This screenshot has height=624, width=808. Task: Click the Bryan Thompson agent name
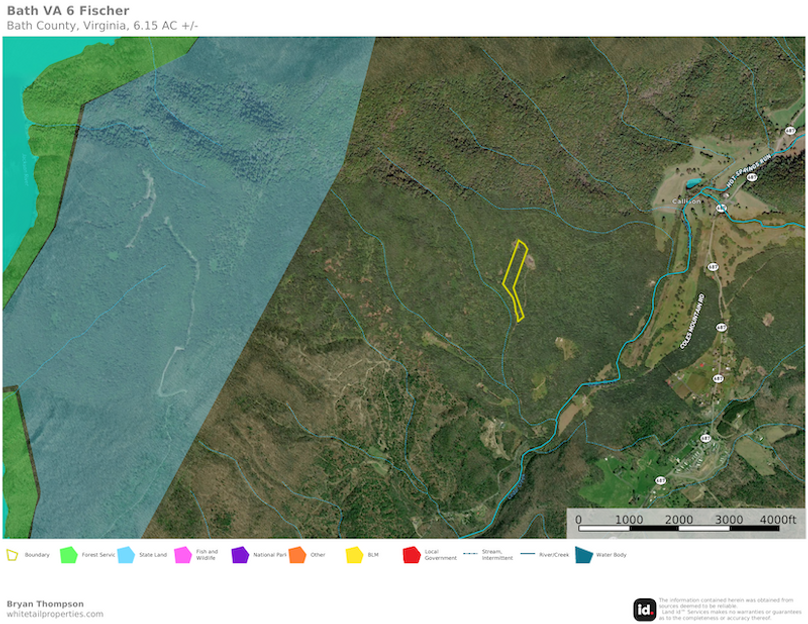[45, 603]
